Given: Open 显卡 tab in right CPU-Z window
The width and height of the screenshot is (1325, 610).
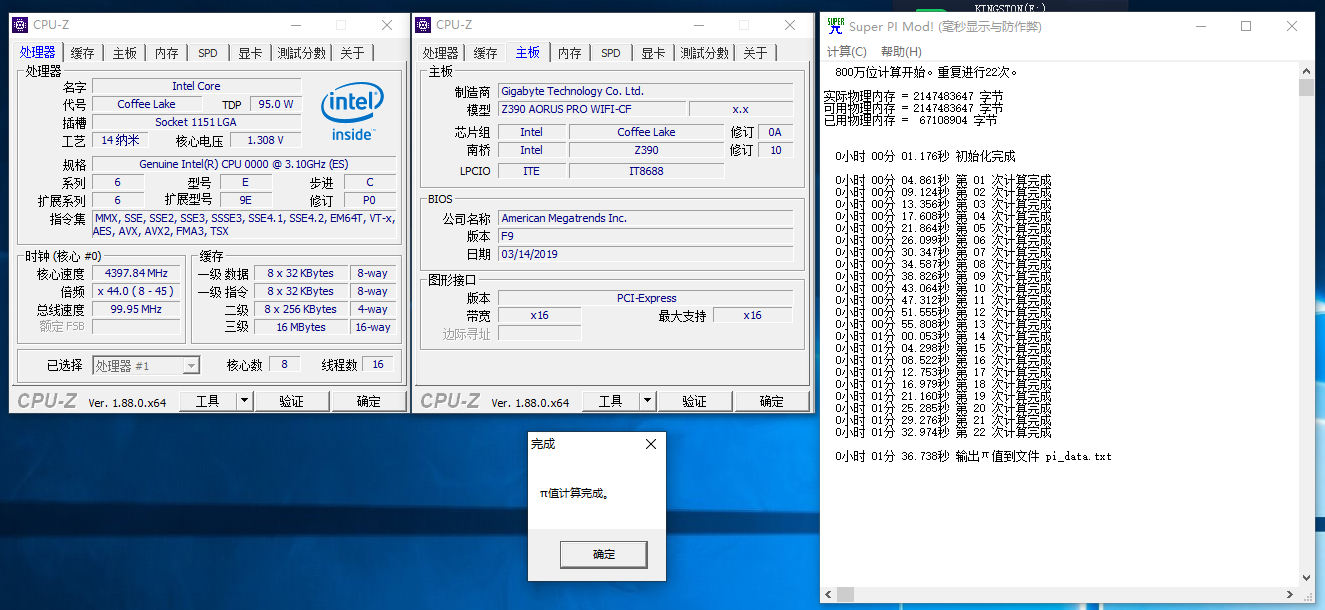Looking at the screenshot, I should click(653, 53).
